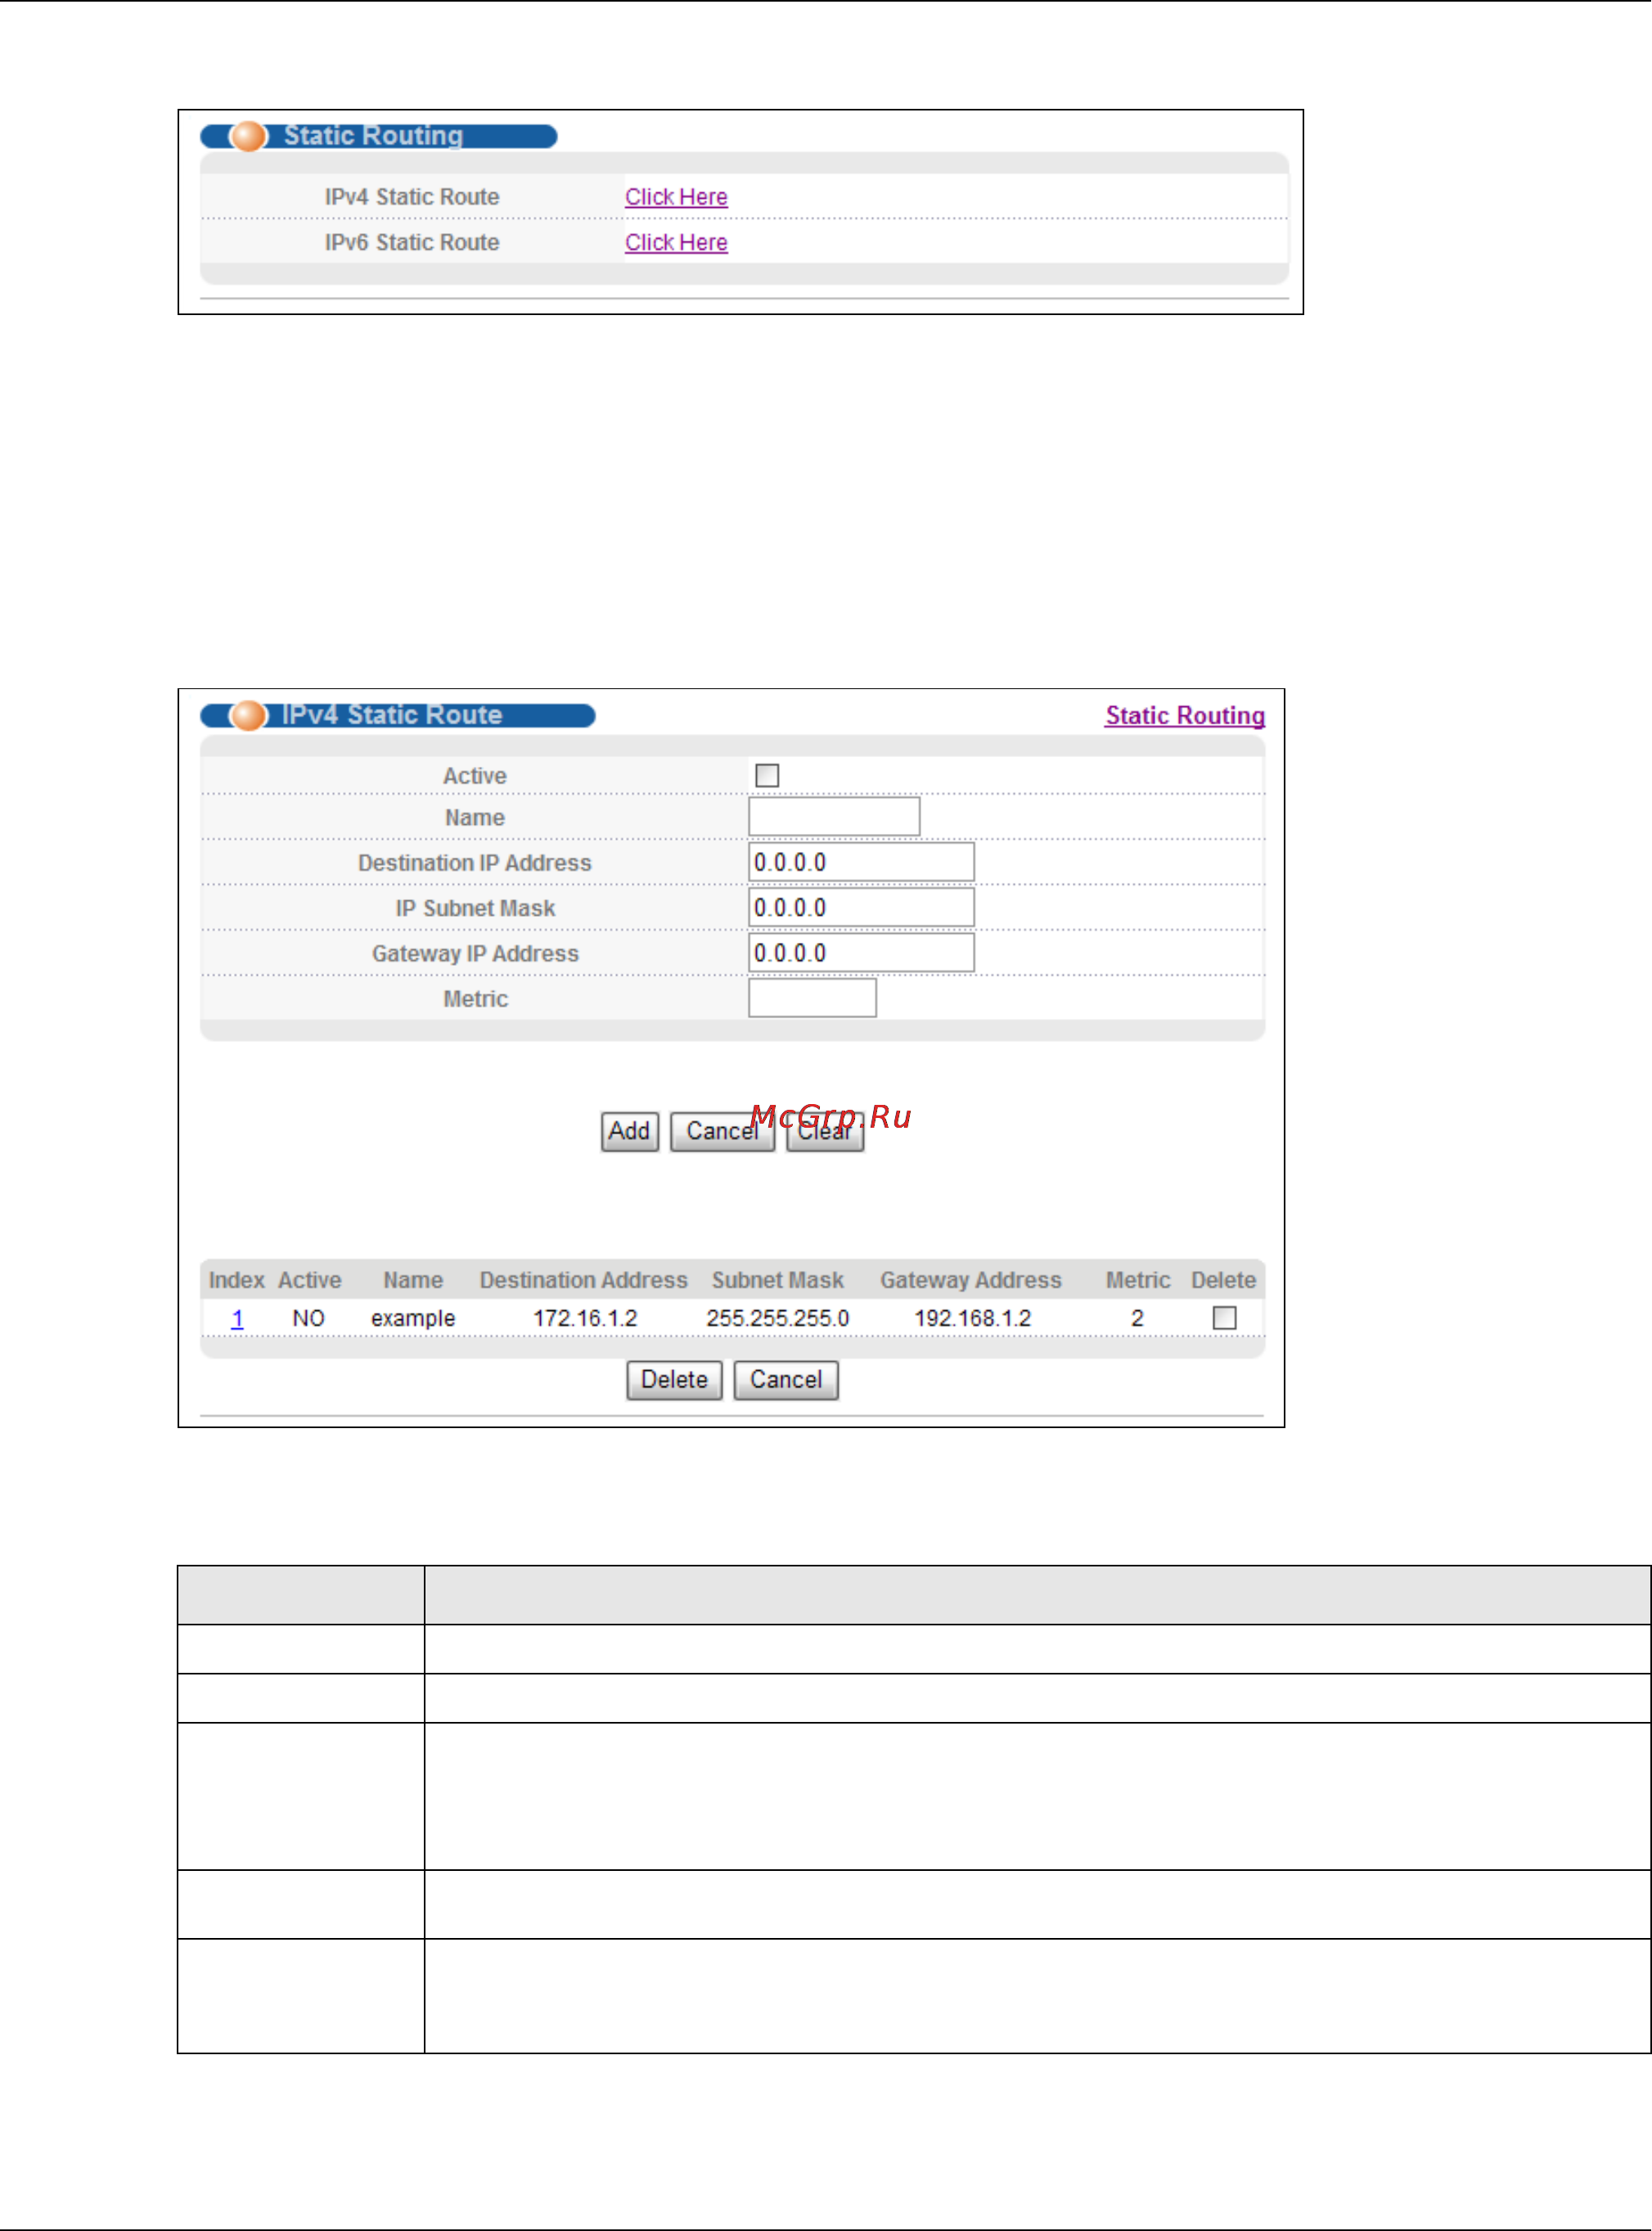Click the Gateway Address column header

[x=971, y=1280]
